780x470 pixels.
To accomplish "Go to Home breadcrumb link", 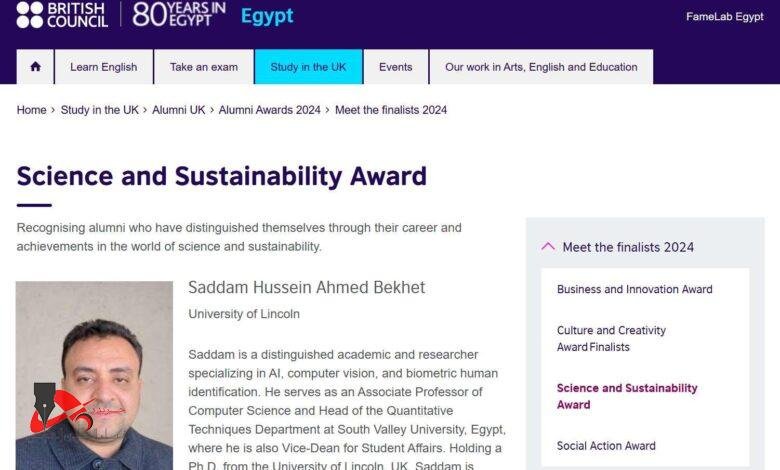I will pyautogui.click(x=32, y=110).
